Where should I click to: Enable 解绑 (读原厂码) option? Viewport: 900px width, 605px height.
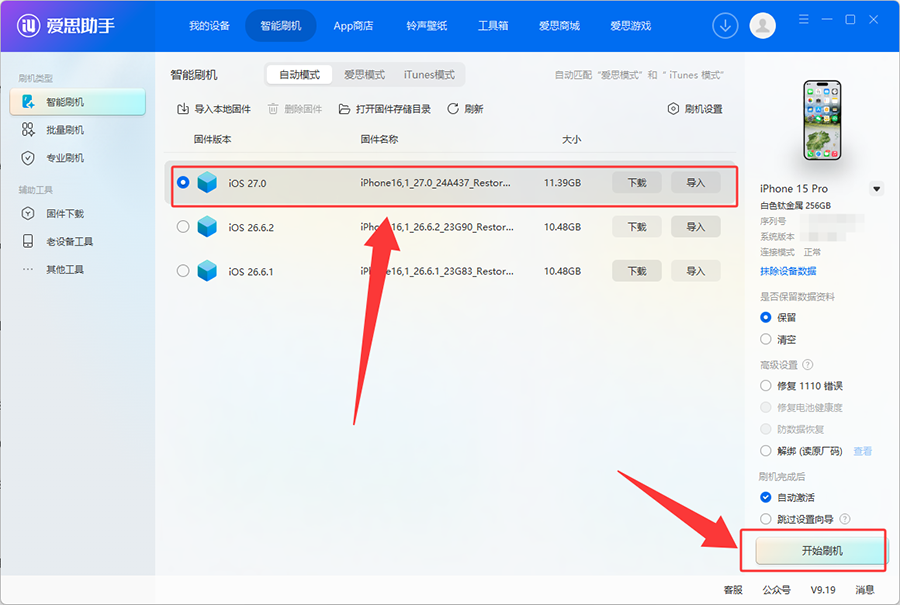click(766, 451)
